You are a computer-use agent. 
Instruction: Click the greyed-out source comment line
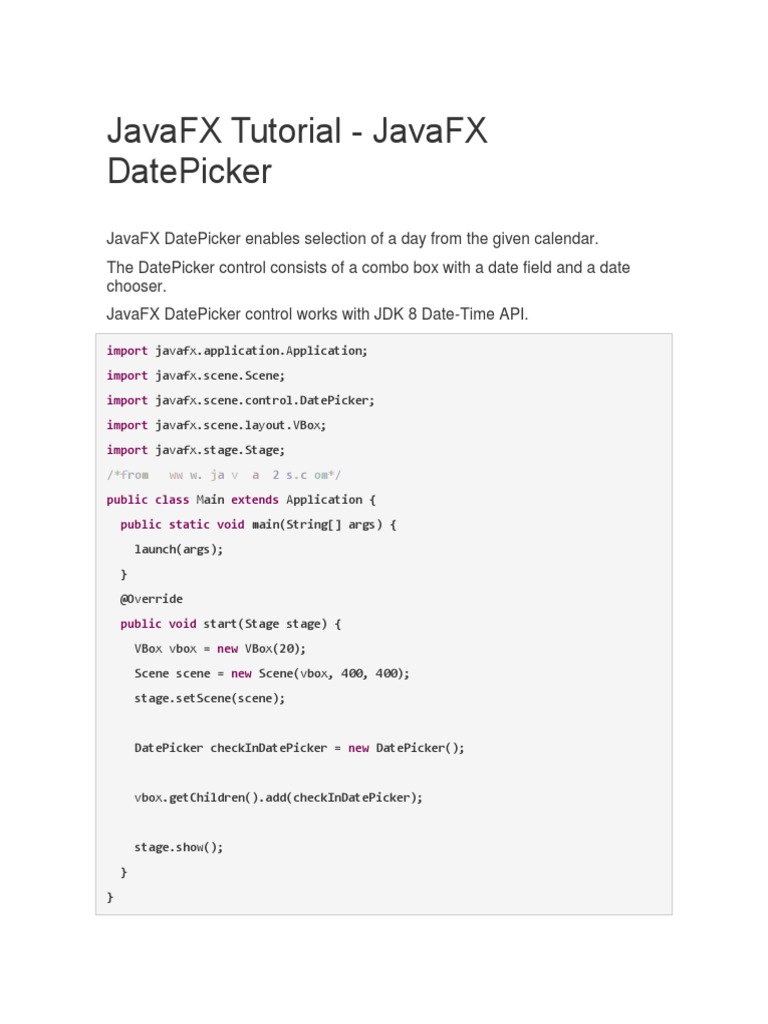(223, 475)
